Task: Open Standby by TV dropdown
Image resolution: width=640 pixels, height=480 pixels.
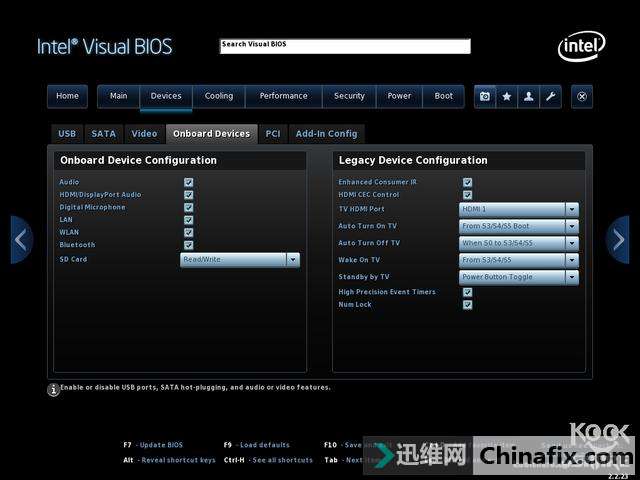Action: (x=519, y=277)
